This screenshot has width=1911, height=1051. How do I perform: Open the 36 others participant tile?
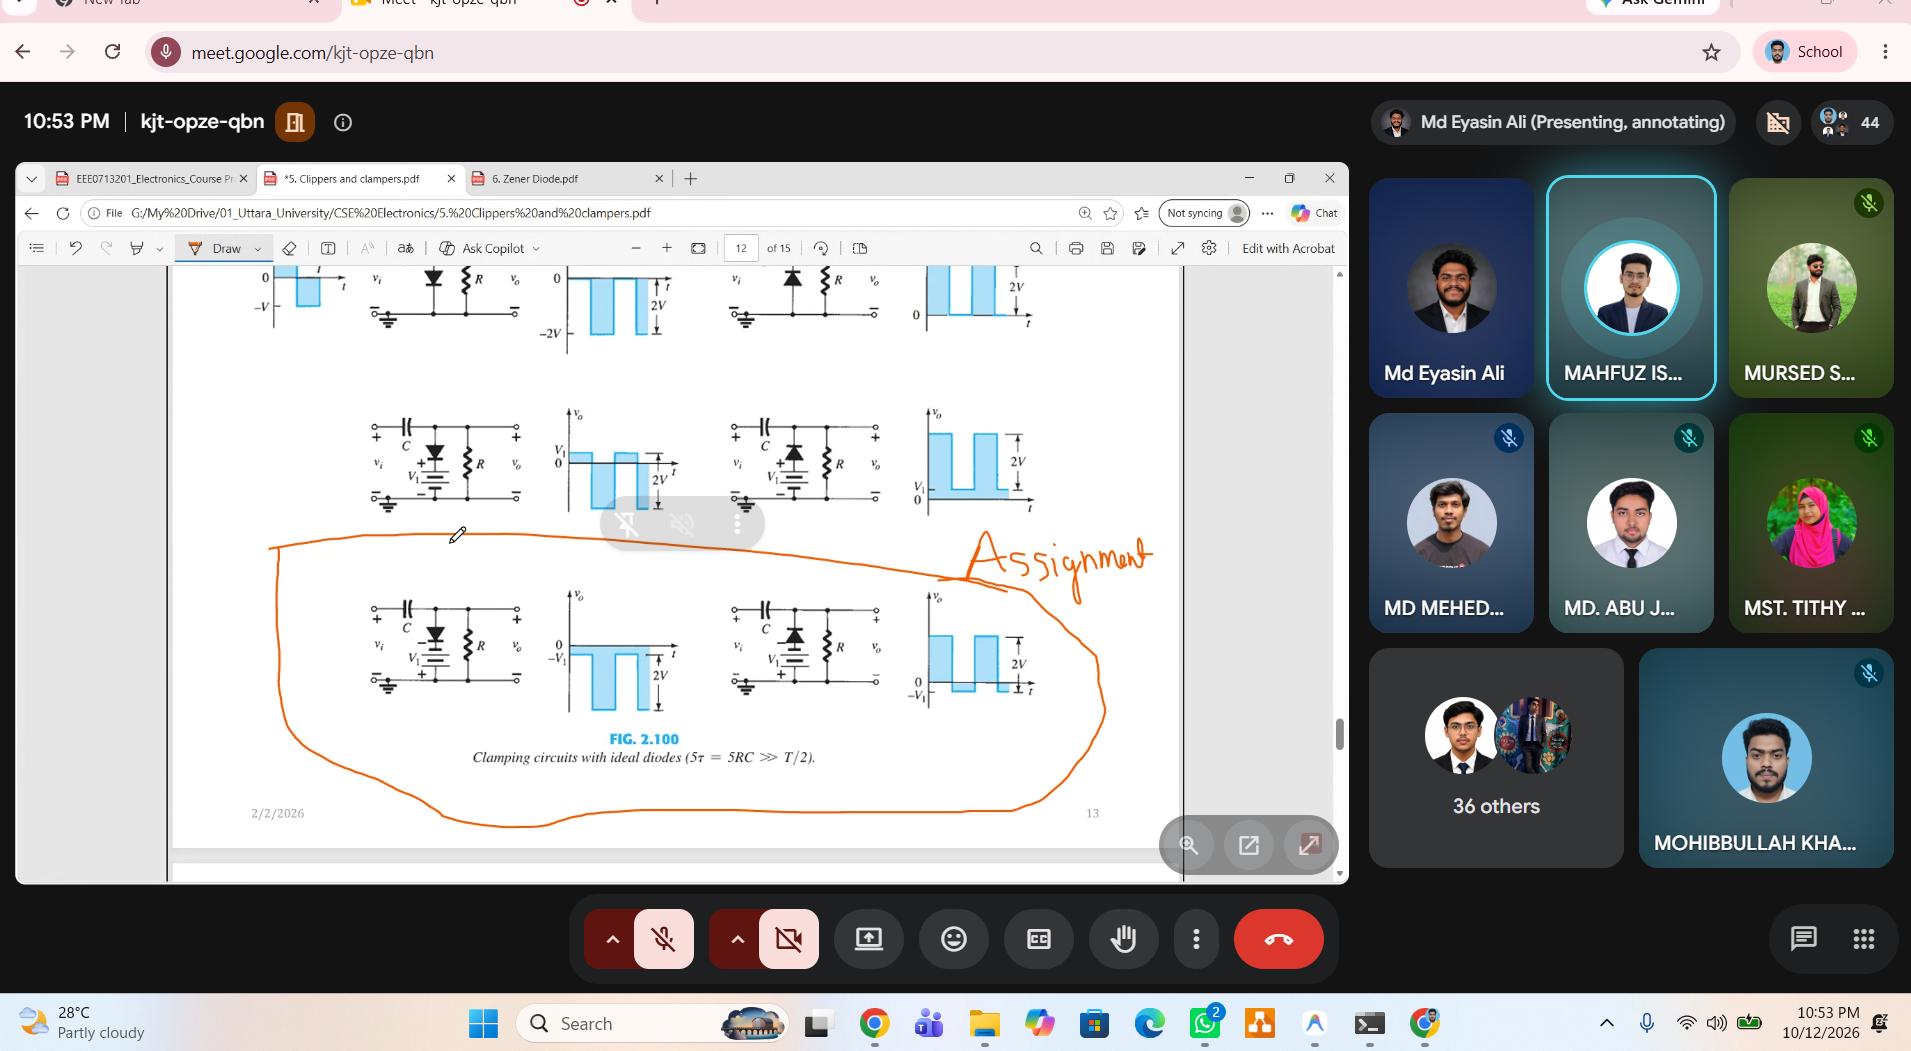pos(1496,758)
